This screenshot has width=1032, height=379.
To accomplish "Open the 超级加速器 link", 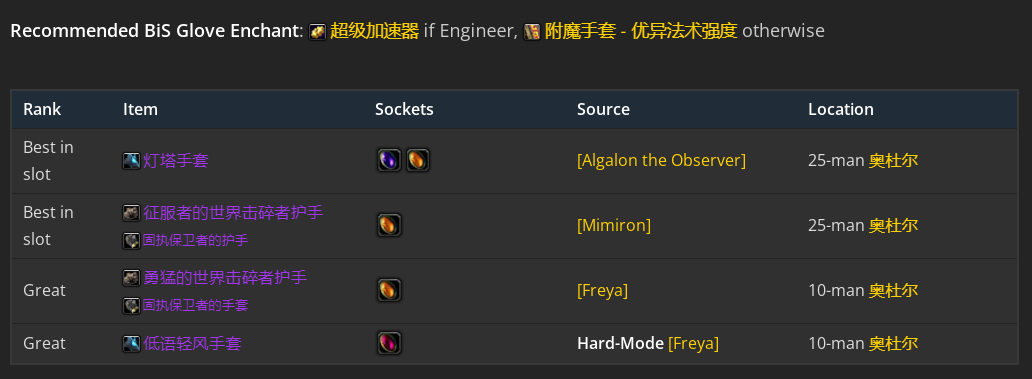I will (374, 31).
